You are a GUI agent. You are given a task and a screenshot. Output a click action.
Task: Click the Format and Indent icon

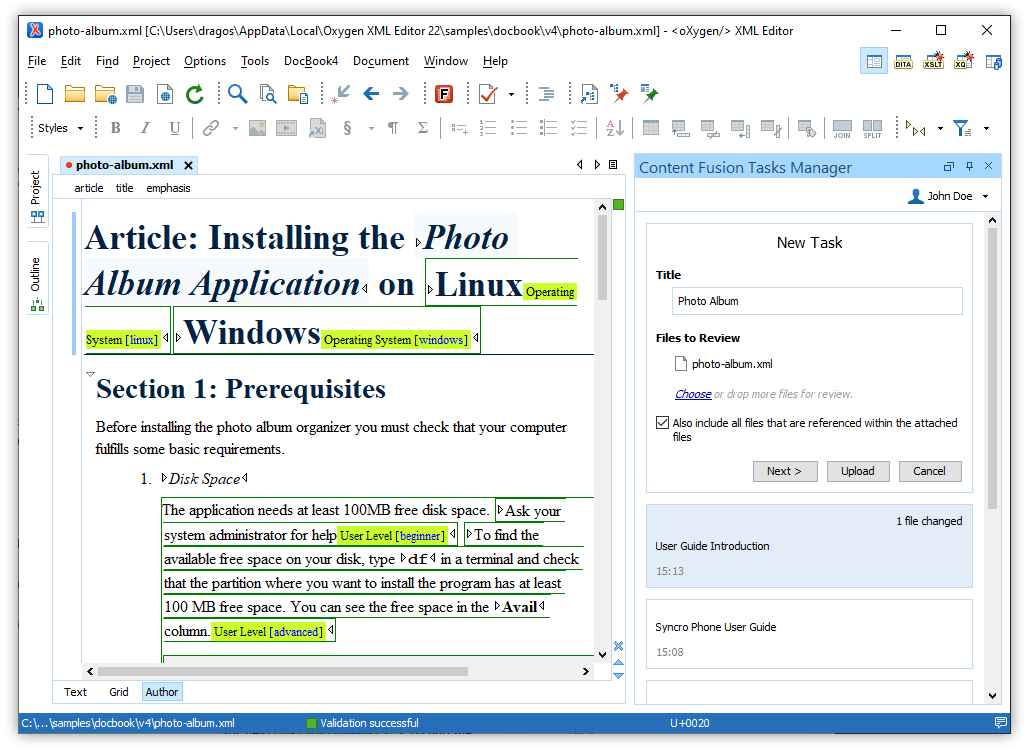pos(546,94)
